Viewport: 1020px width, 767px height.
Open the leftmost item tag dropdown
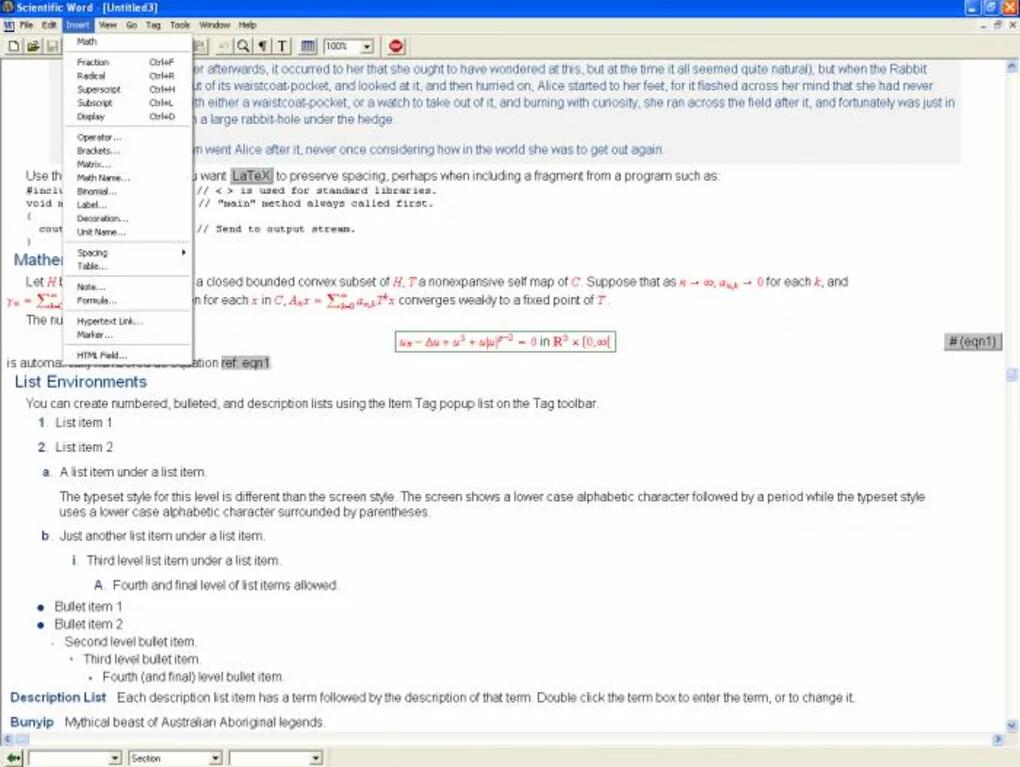click(x=114, y=758)
